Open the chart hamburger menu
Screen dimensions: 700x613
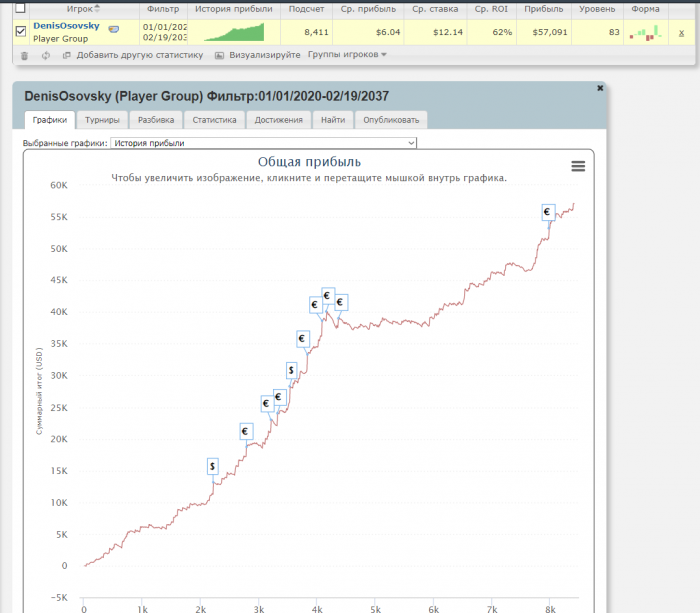pyautogui.click(x=578, y=166)
